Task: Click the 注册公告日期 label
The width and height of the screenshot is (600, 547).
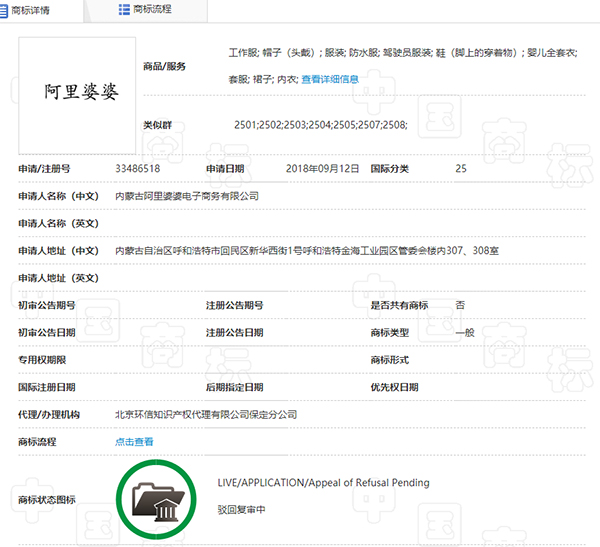Action: [235, 333]
